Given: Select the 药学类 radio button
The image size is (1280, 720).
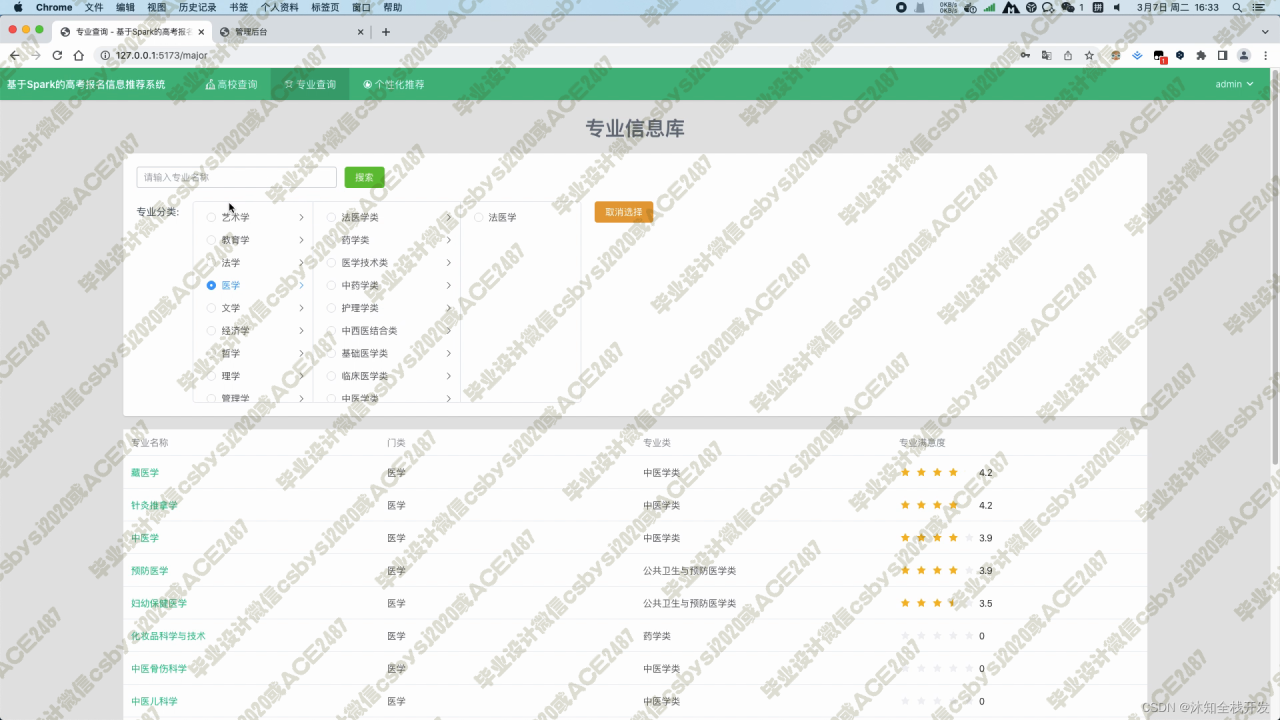Looking at the screenshot, I should [331, 240].
